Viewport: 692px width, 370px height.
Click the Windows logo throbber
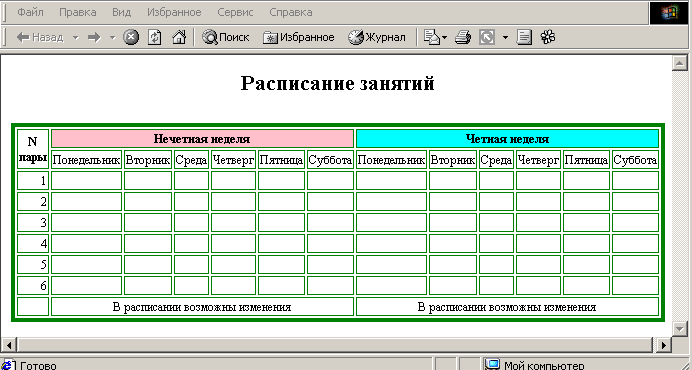[669, 12]
